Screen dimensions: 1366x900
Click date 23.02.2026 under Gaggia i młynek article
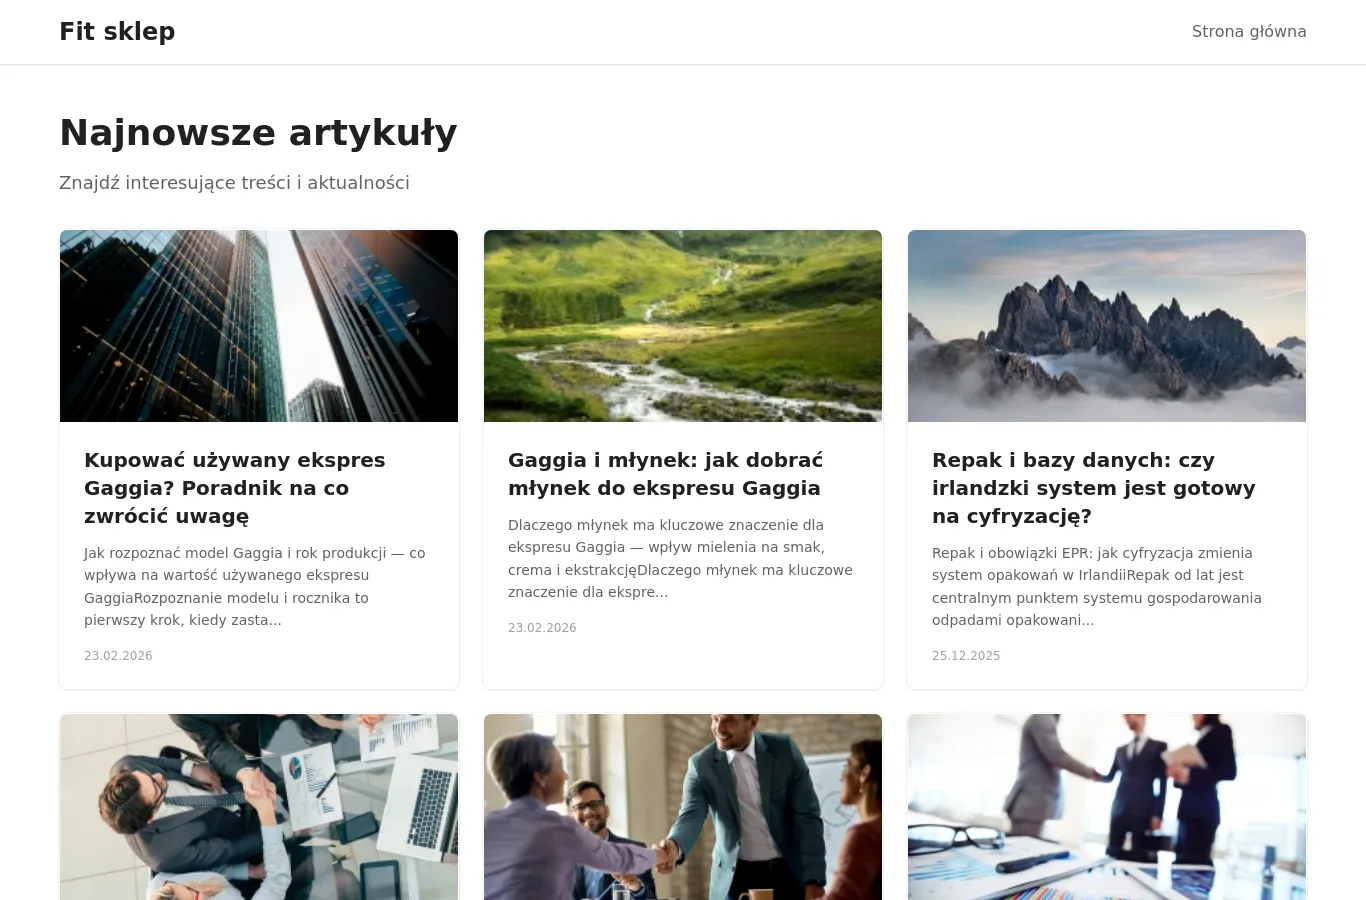(x=542, y=628)
